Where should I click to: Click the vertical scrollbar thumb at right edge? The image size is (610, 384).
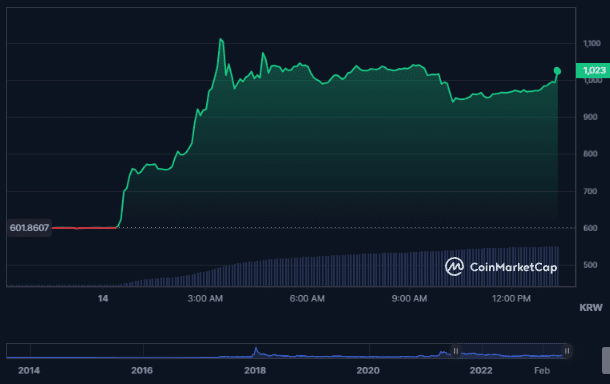pos(606,360)
